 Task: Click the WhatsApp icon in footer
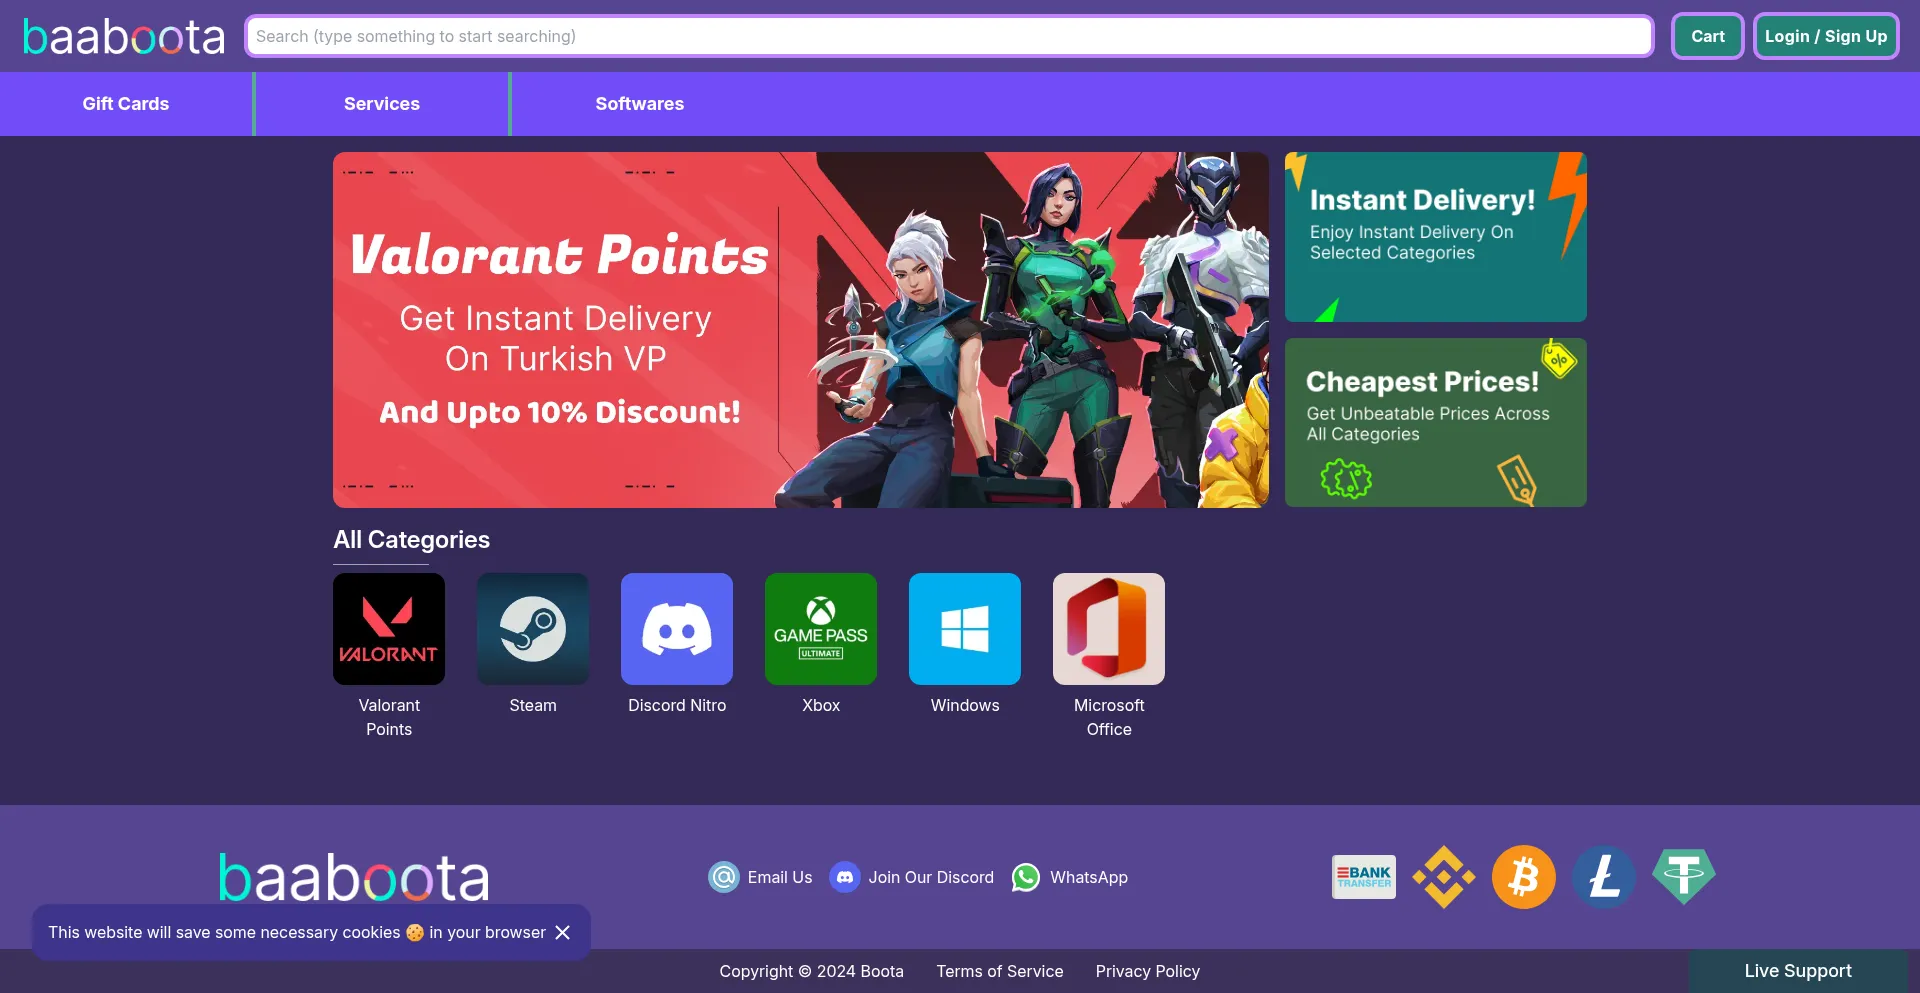[1026, 877]
